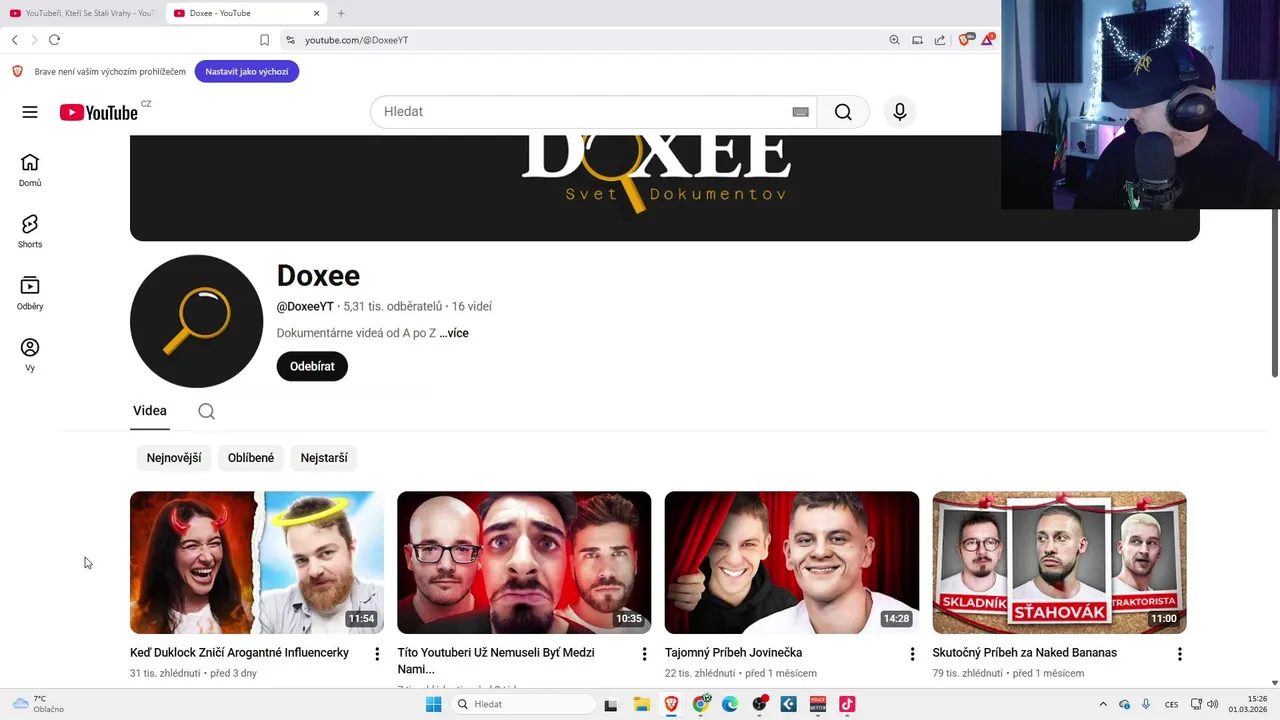Select the Videa channel tab
The width and height of the screenshot is (1280, 720).
150,411
